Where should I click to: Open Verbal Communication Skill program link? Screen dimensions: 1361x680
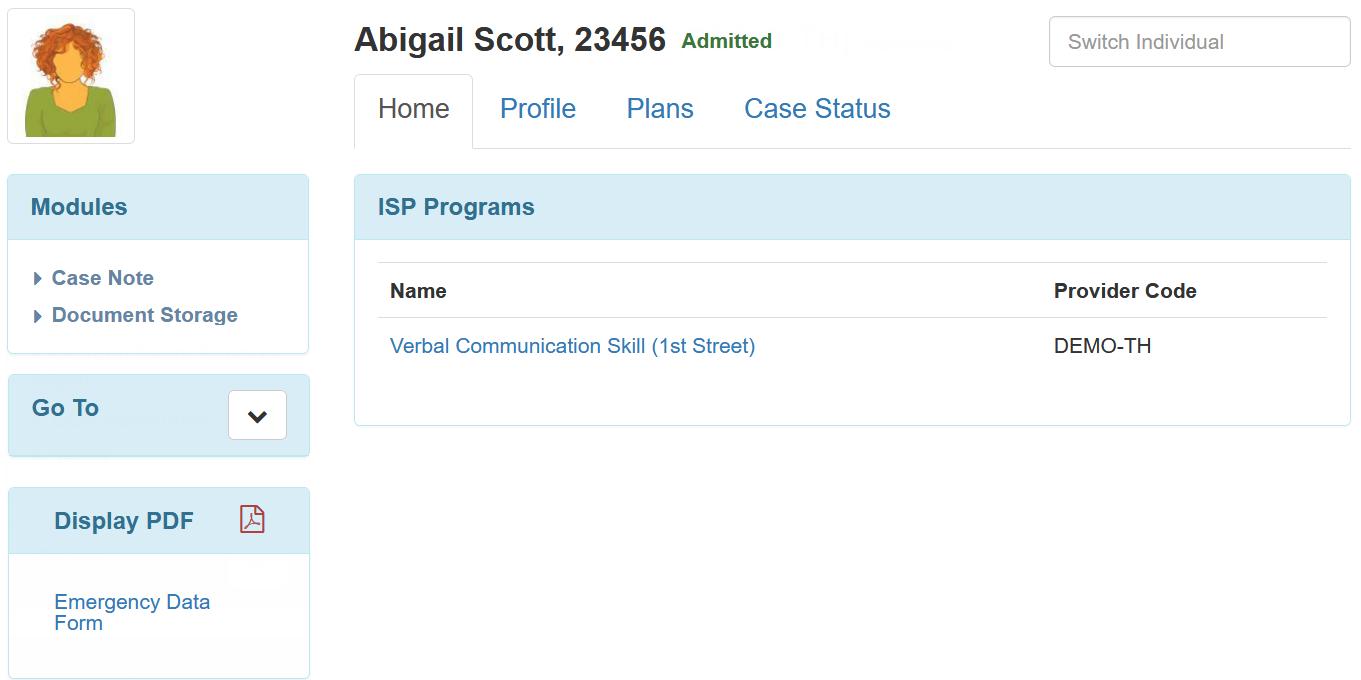click(572, 346)
